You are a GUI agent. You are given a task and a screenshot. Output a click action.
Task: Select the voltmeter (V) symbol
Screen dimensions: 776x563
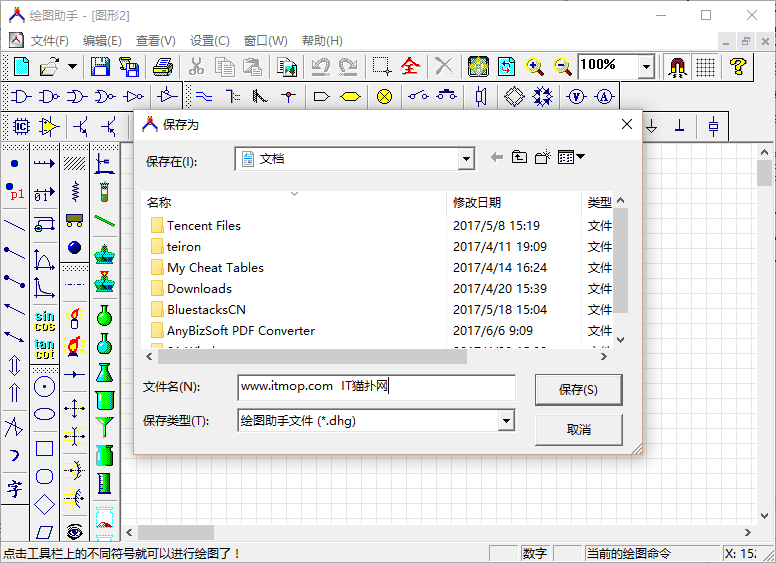tap(576, 96)
